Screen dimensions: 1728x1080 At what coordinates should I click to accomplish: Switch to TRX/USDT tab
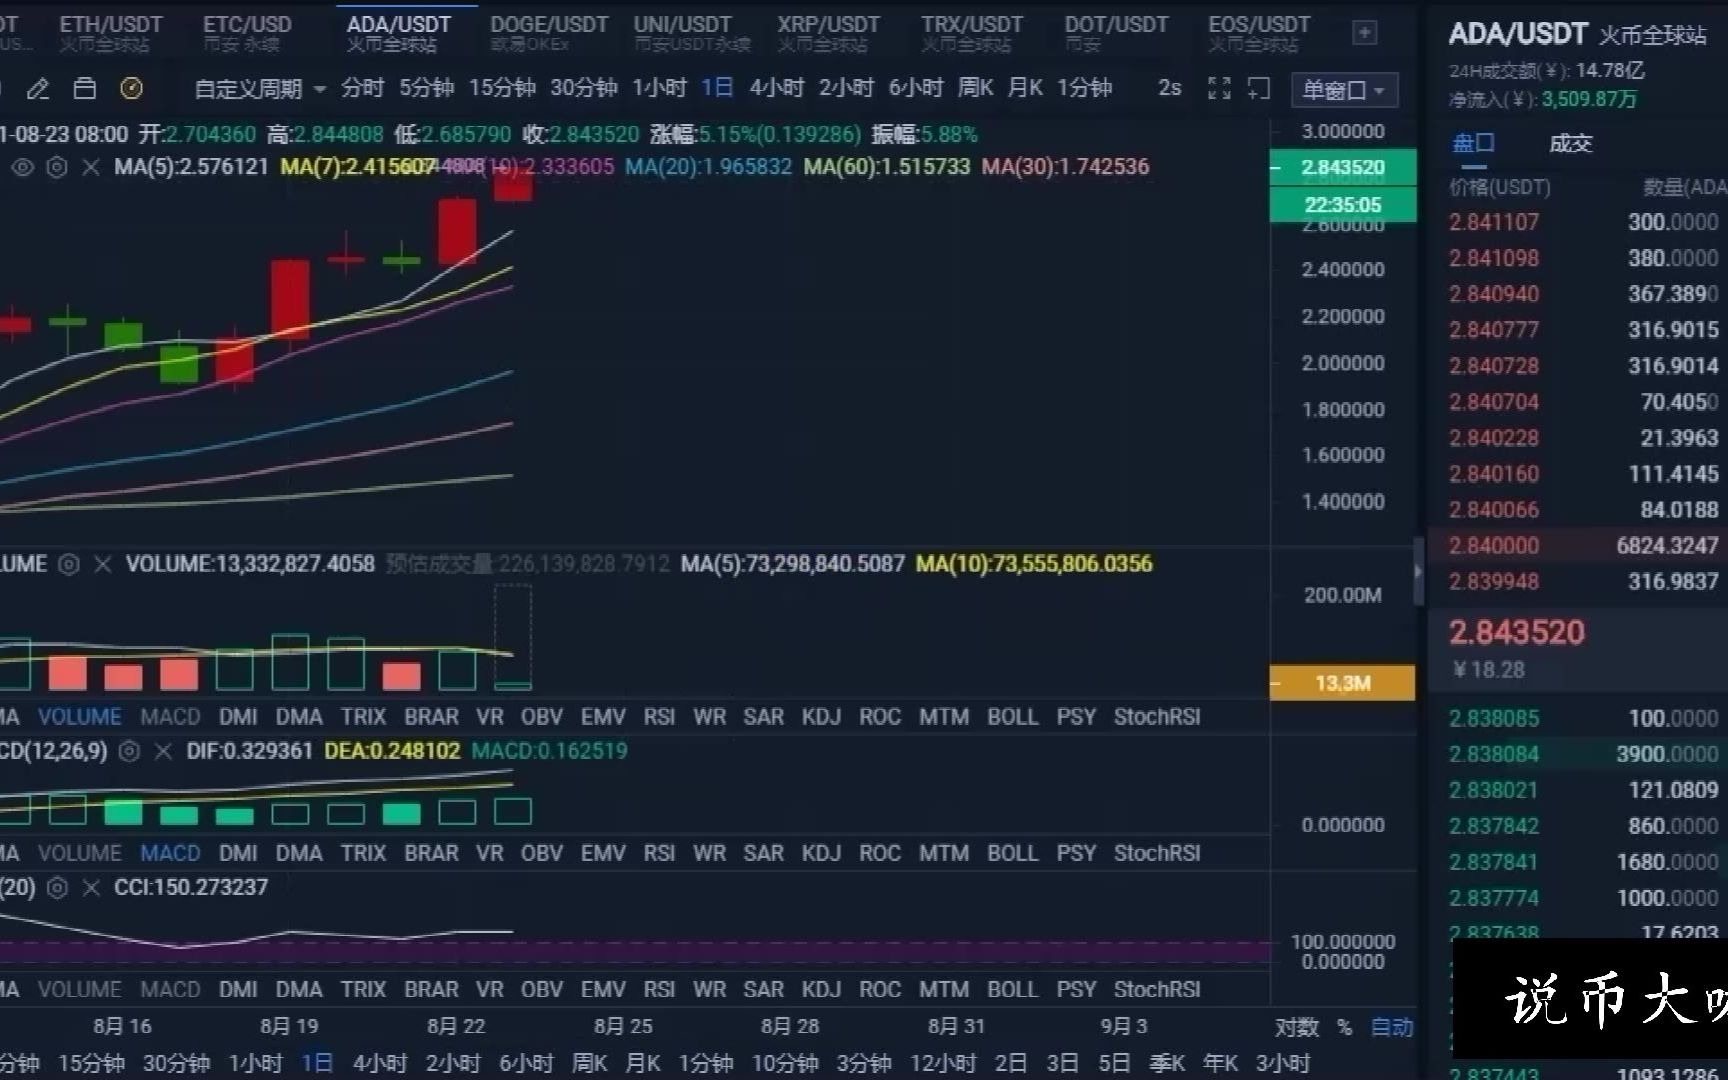pyautogui.click(x=972, y=33)
